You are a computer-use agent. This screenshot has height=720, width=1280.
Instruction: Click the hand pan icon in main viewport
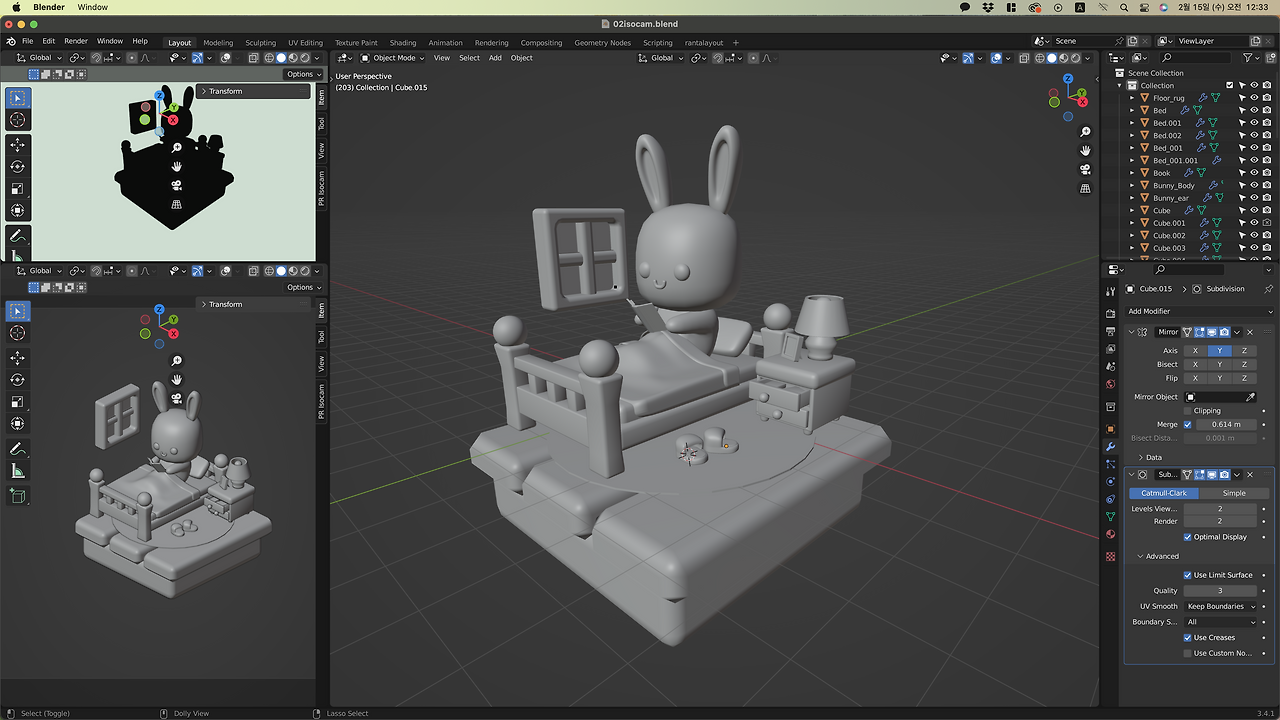pyautogui.click(x=1085, y=151)
